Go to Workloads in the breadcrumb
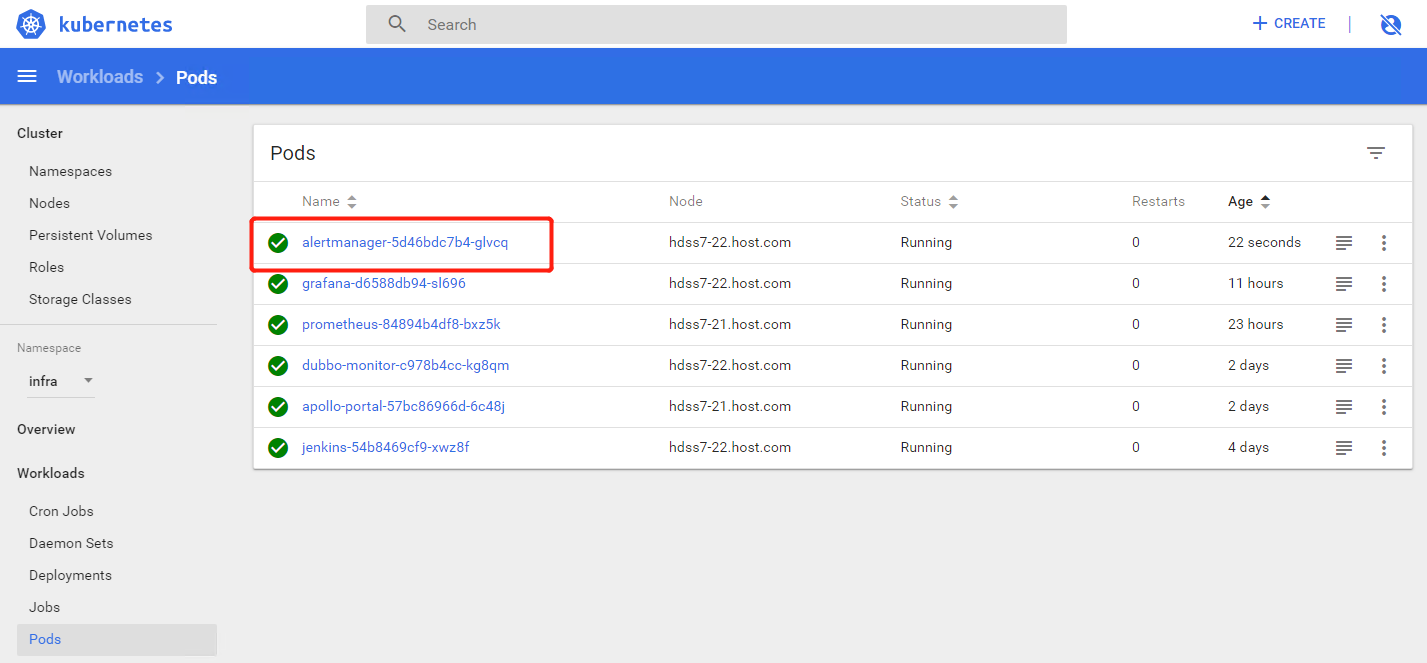This screenshot has height=663, width=1427. click(x=100, y=77)
